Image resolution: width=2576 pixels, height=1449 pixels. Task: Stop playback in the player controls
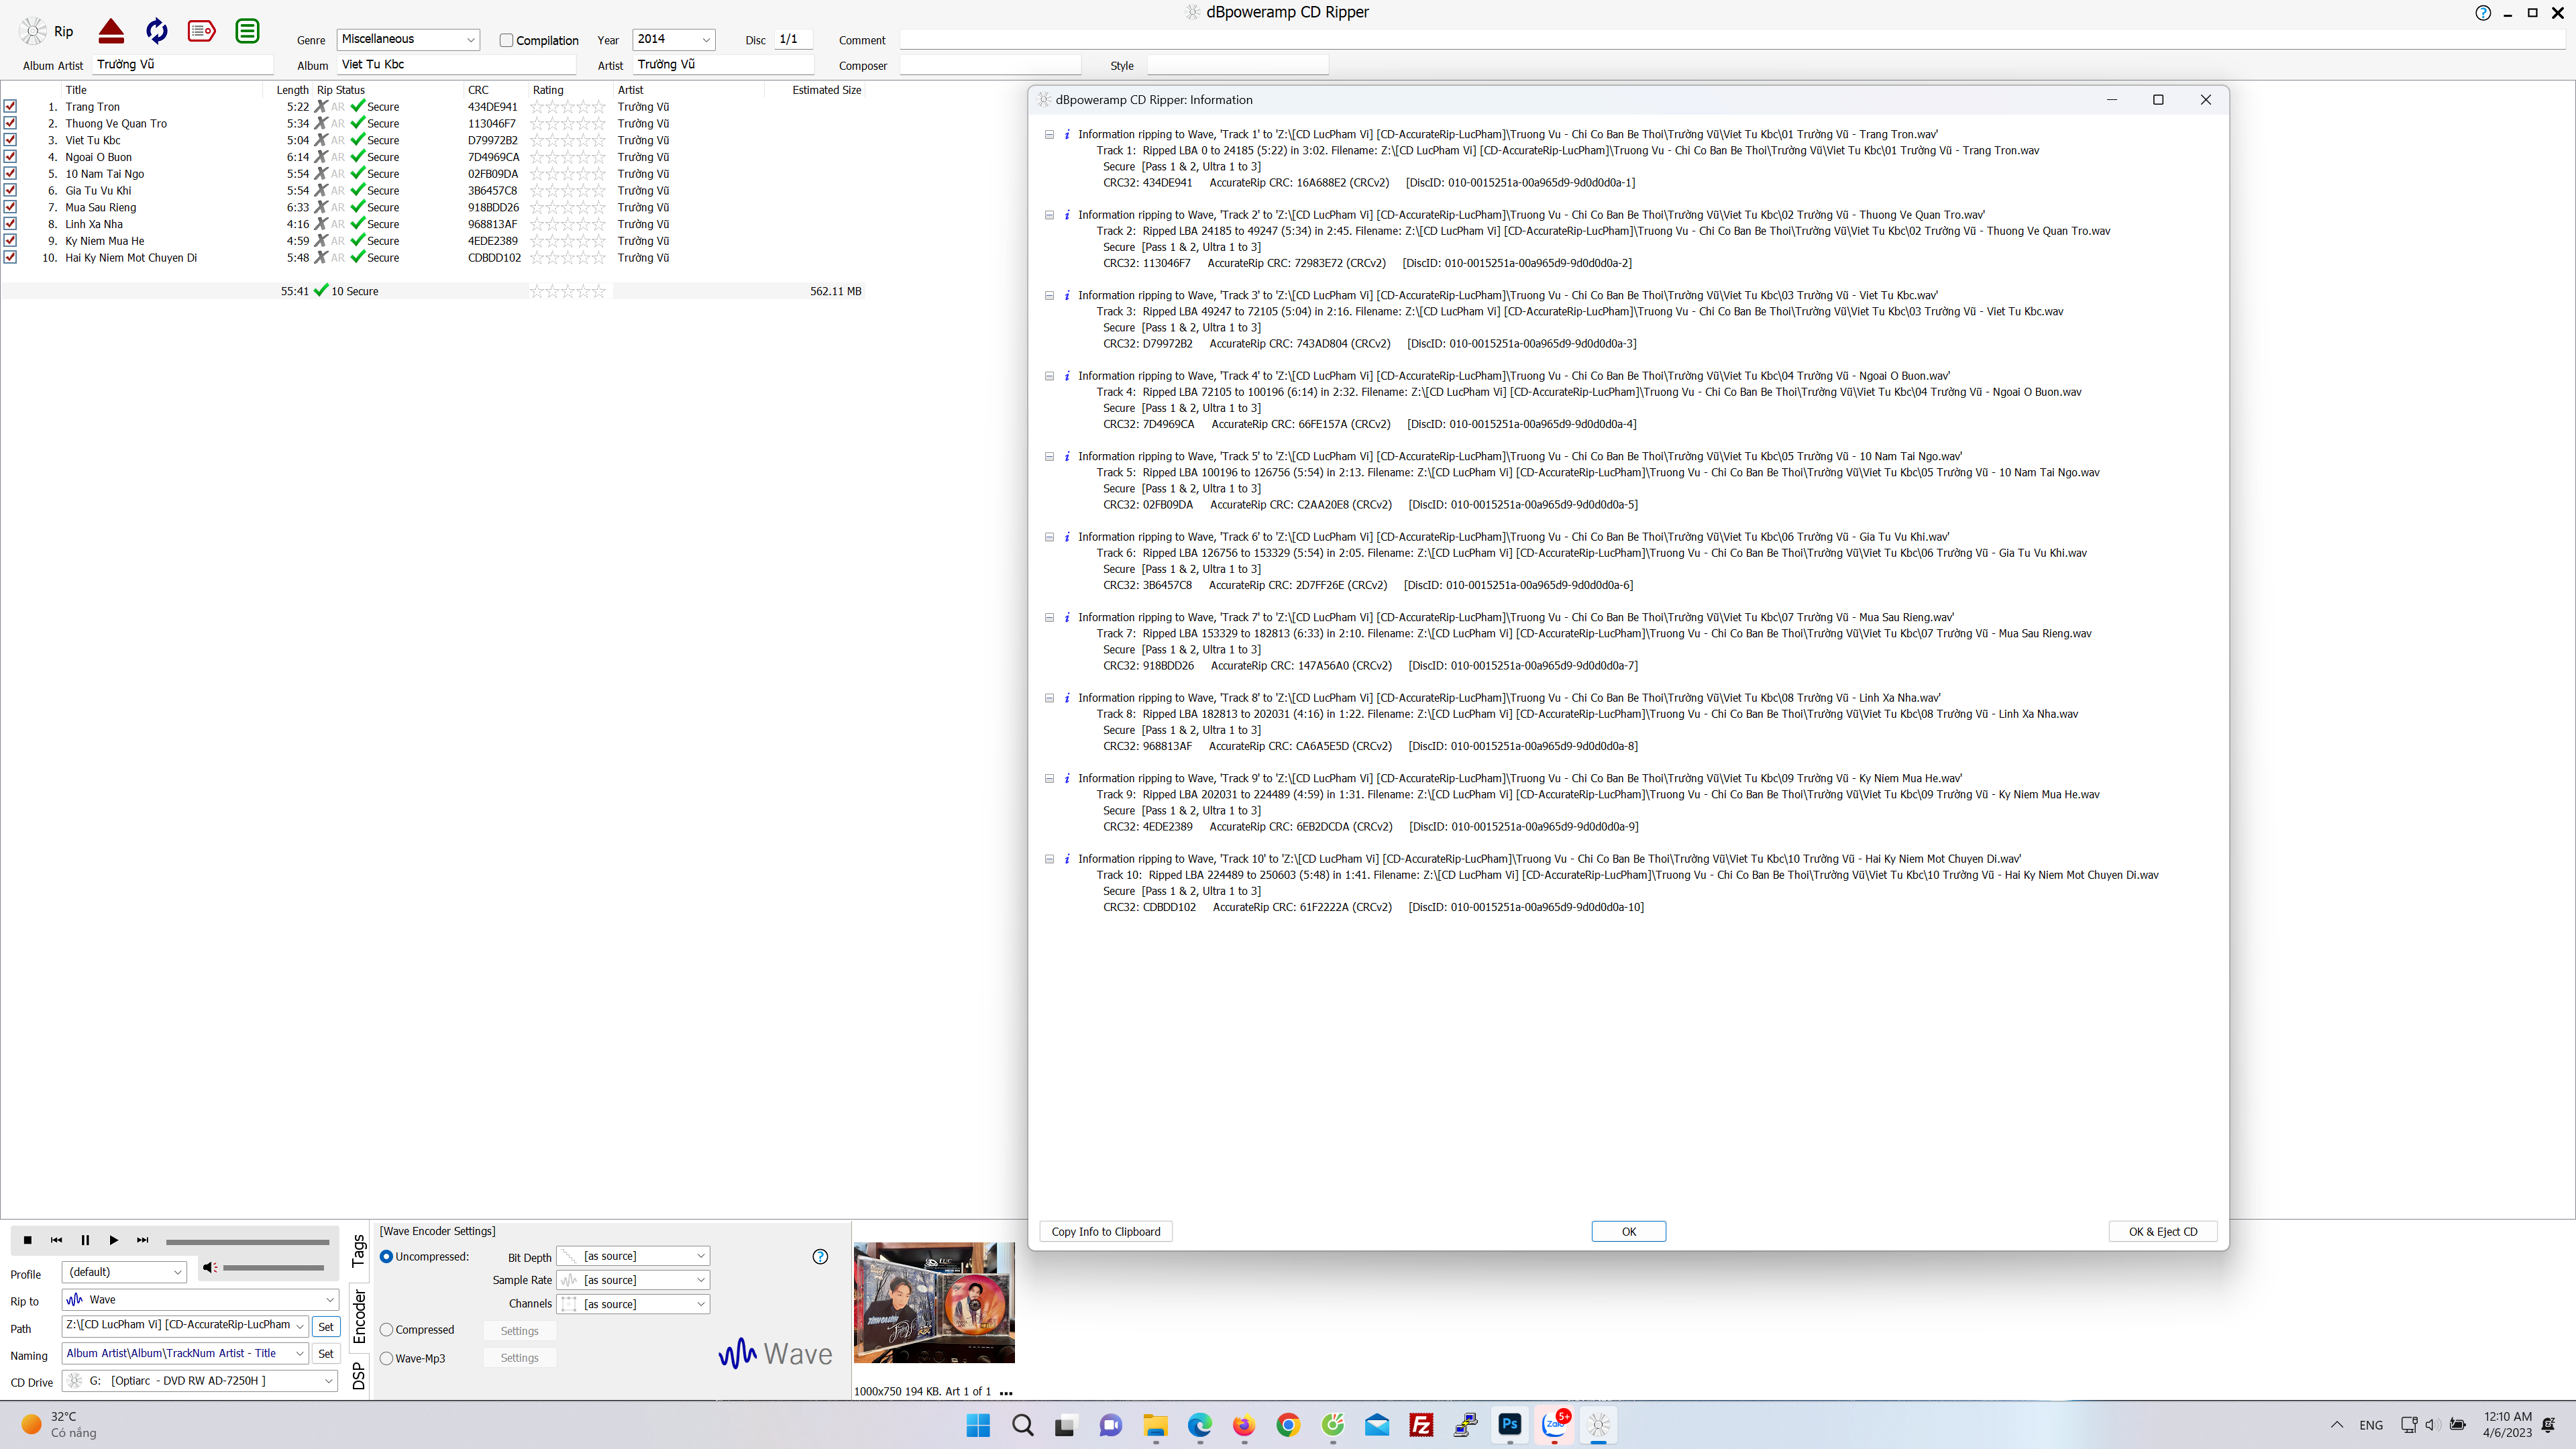tap(28, 1240)
